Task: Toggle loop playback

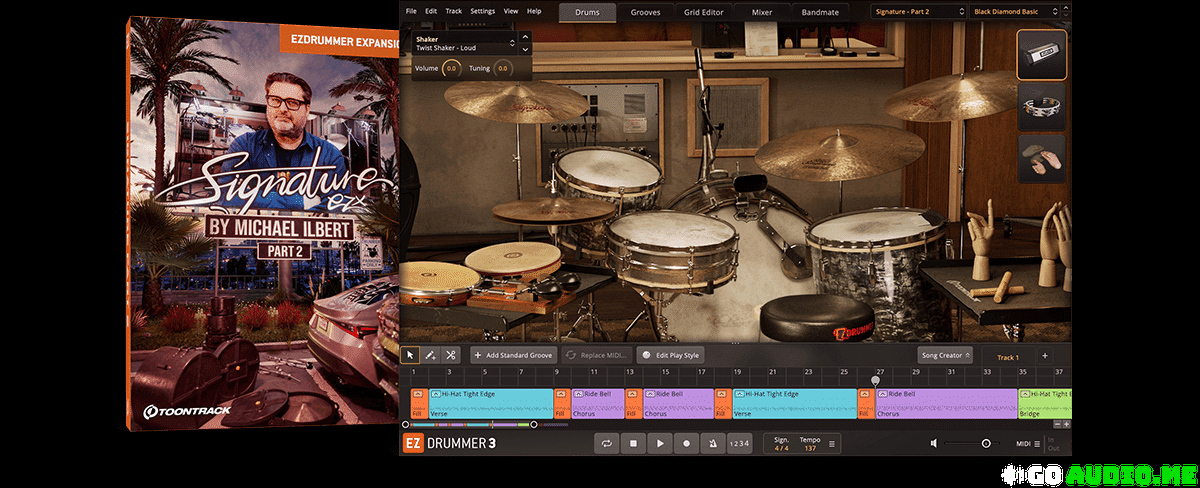Action: 607,443
